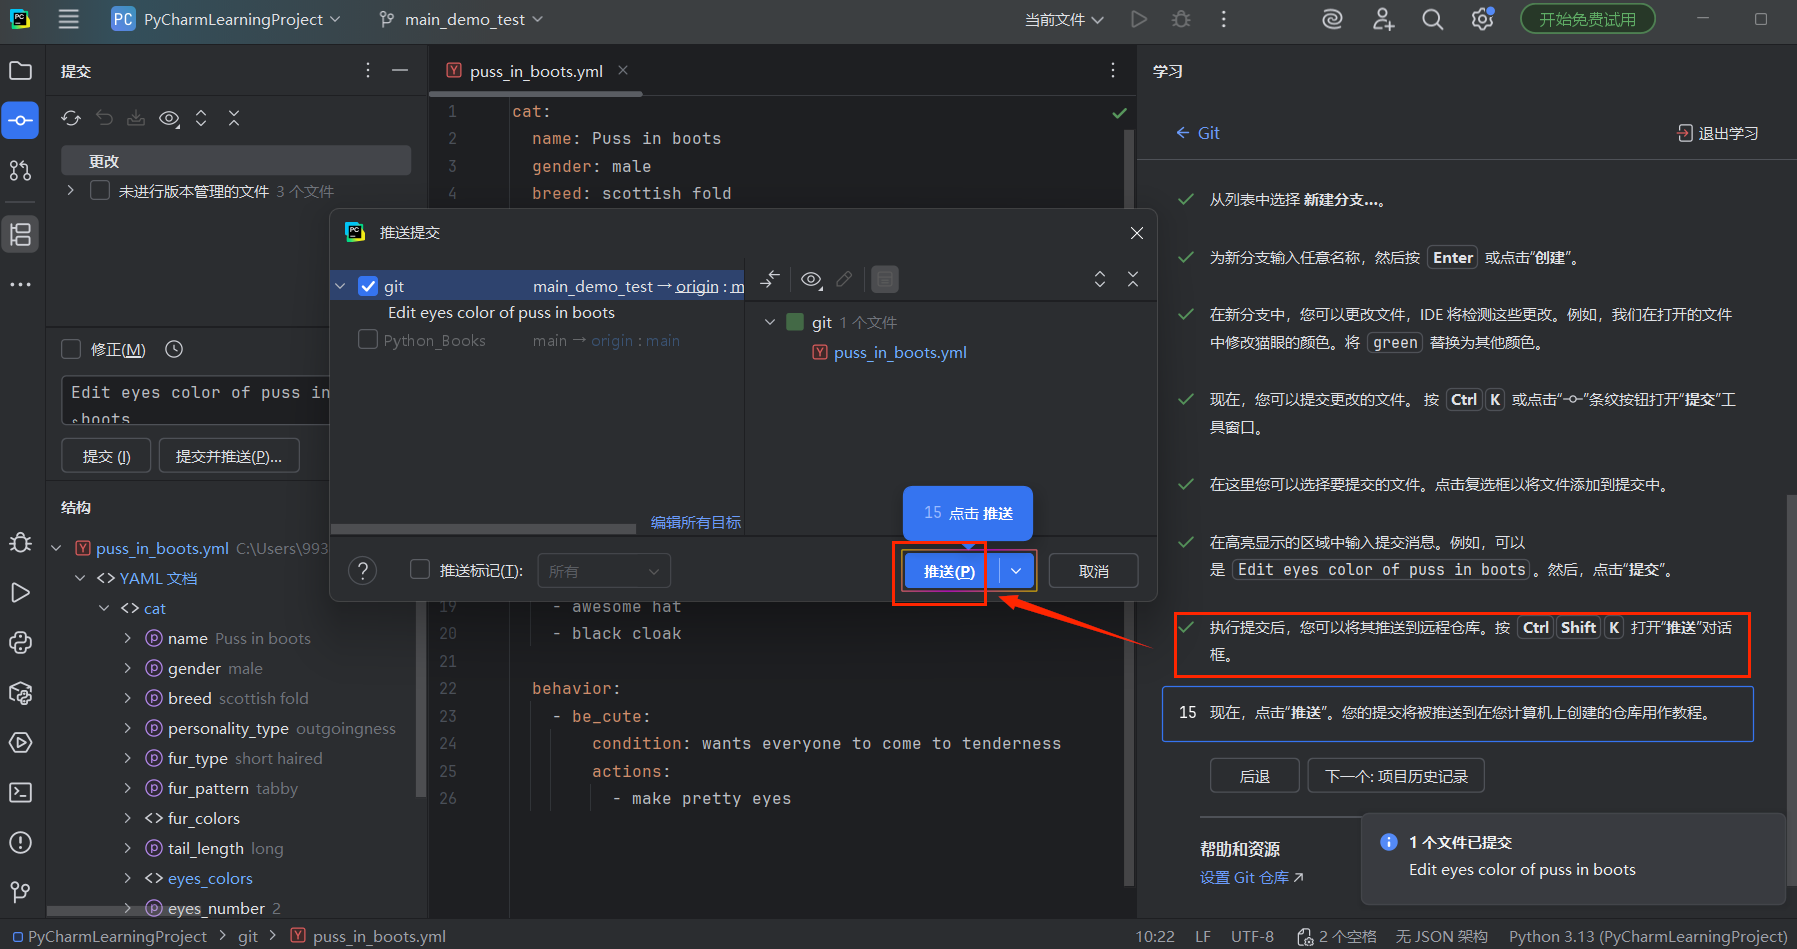Click 退出学习 exit learning
Screen dimensions: 1797x949
click(1718, 133)
